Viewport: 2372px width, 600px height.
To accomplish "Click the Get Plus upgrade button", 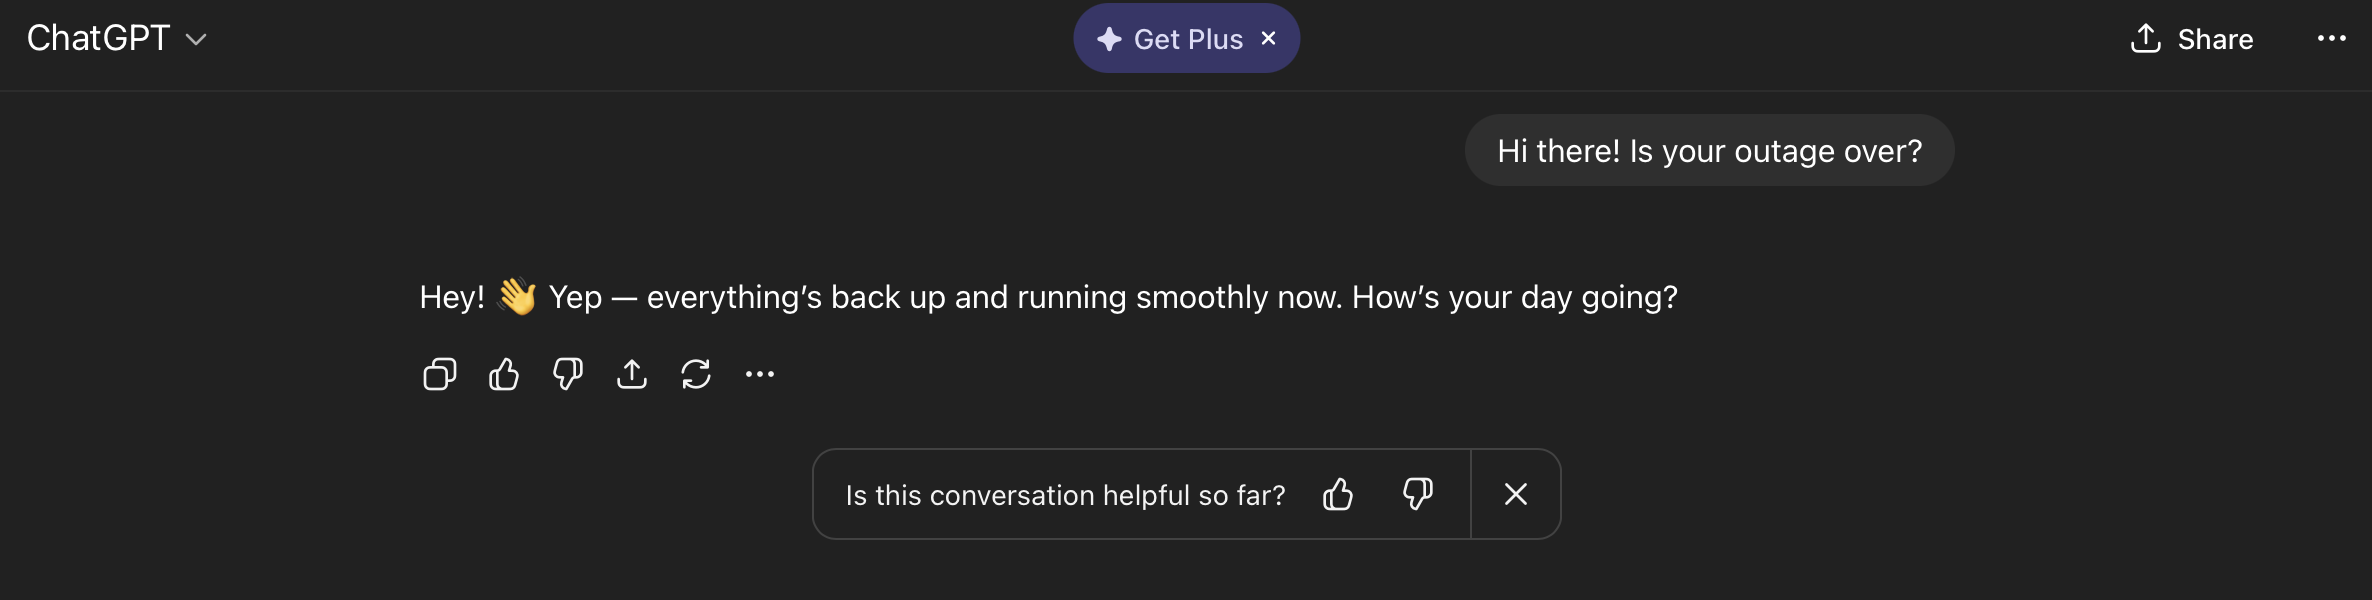I will [1188, 39].
